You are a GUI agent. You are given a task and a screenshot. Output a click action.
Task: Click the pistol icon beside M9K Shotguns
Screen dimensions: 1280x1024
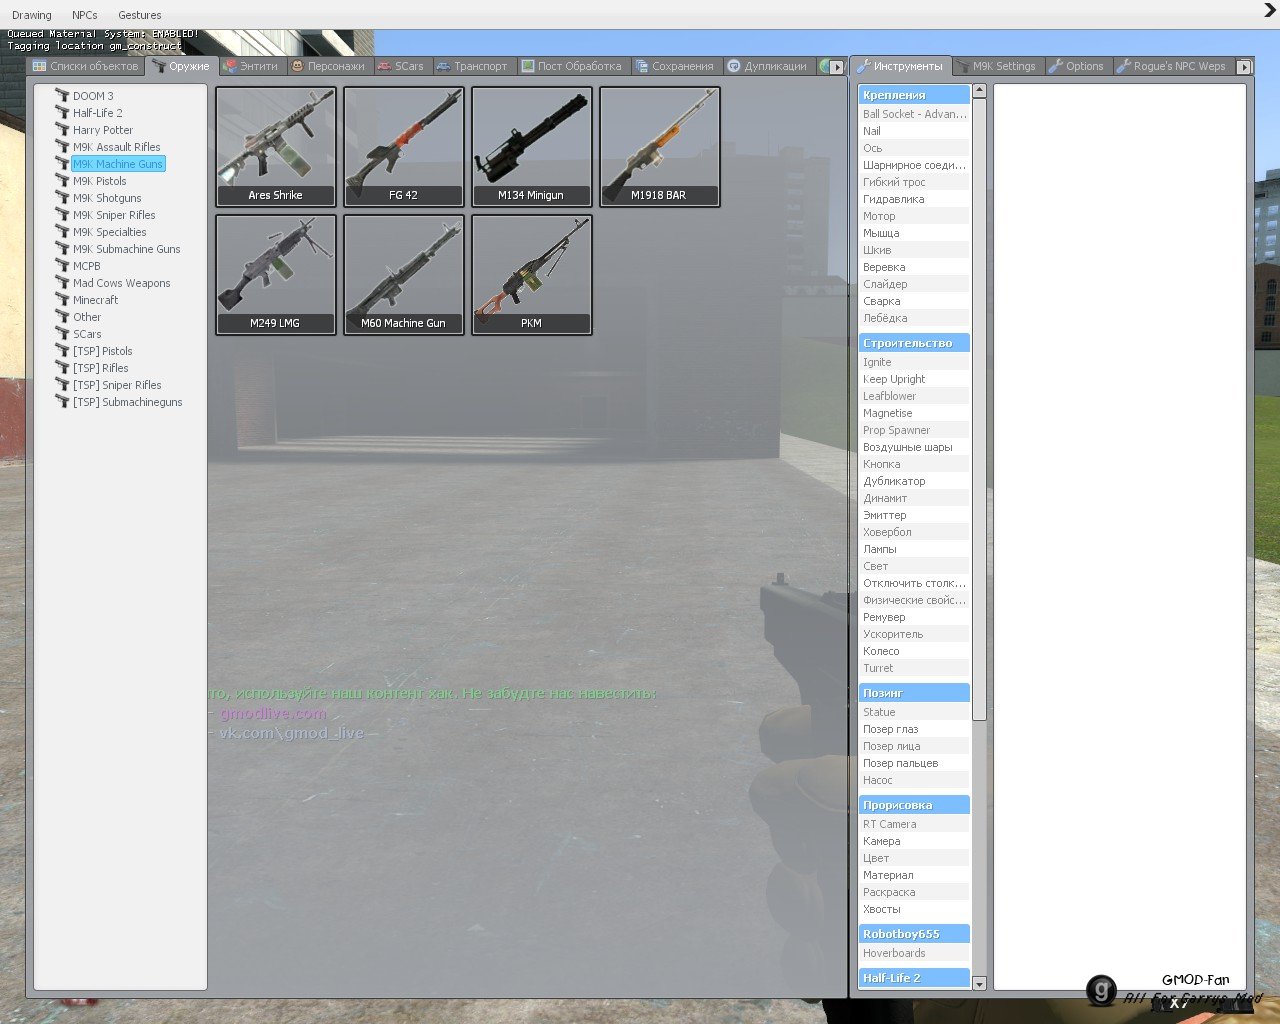tap(62, 198)
